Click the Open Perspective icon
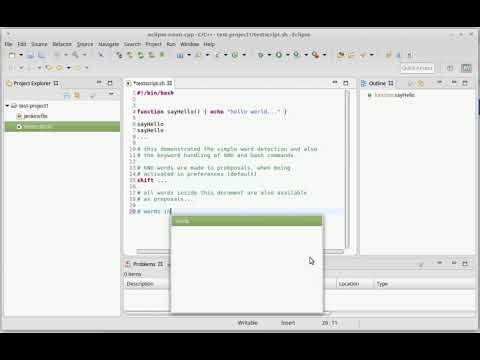This screenshot has width=480, height=360. coord(450,68)
